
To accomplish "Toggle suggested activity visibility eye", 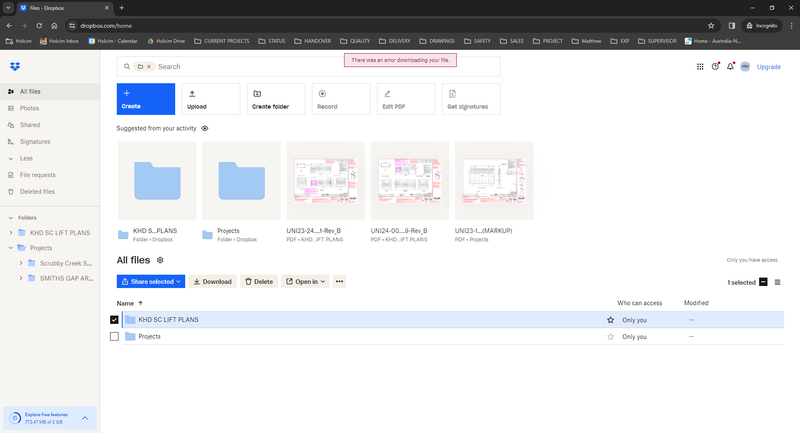I will 205,129.
